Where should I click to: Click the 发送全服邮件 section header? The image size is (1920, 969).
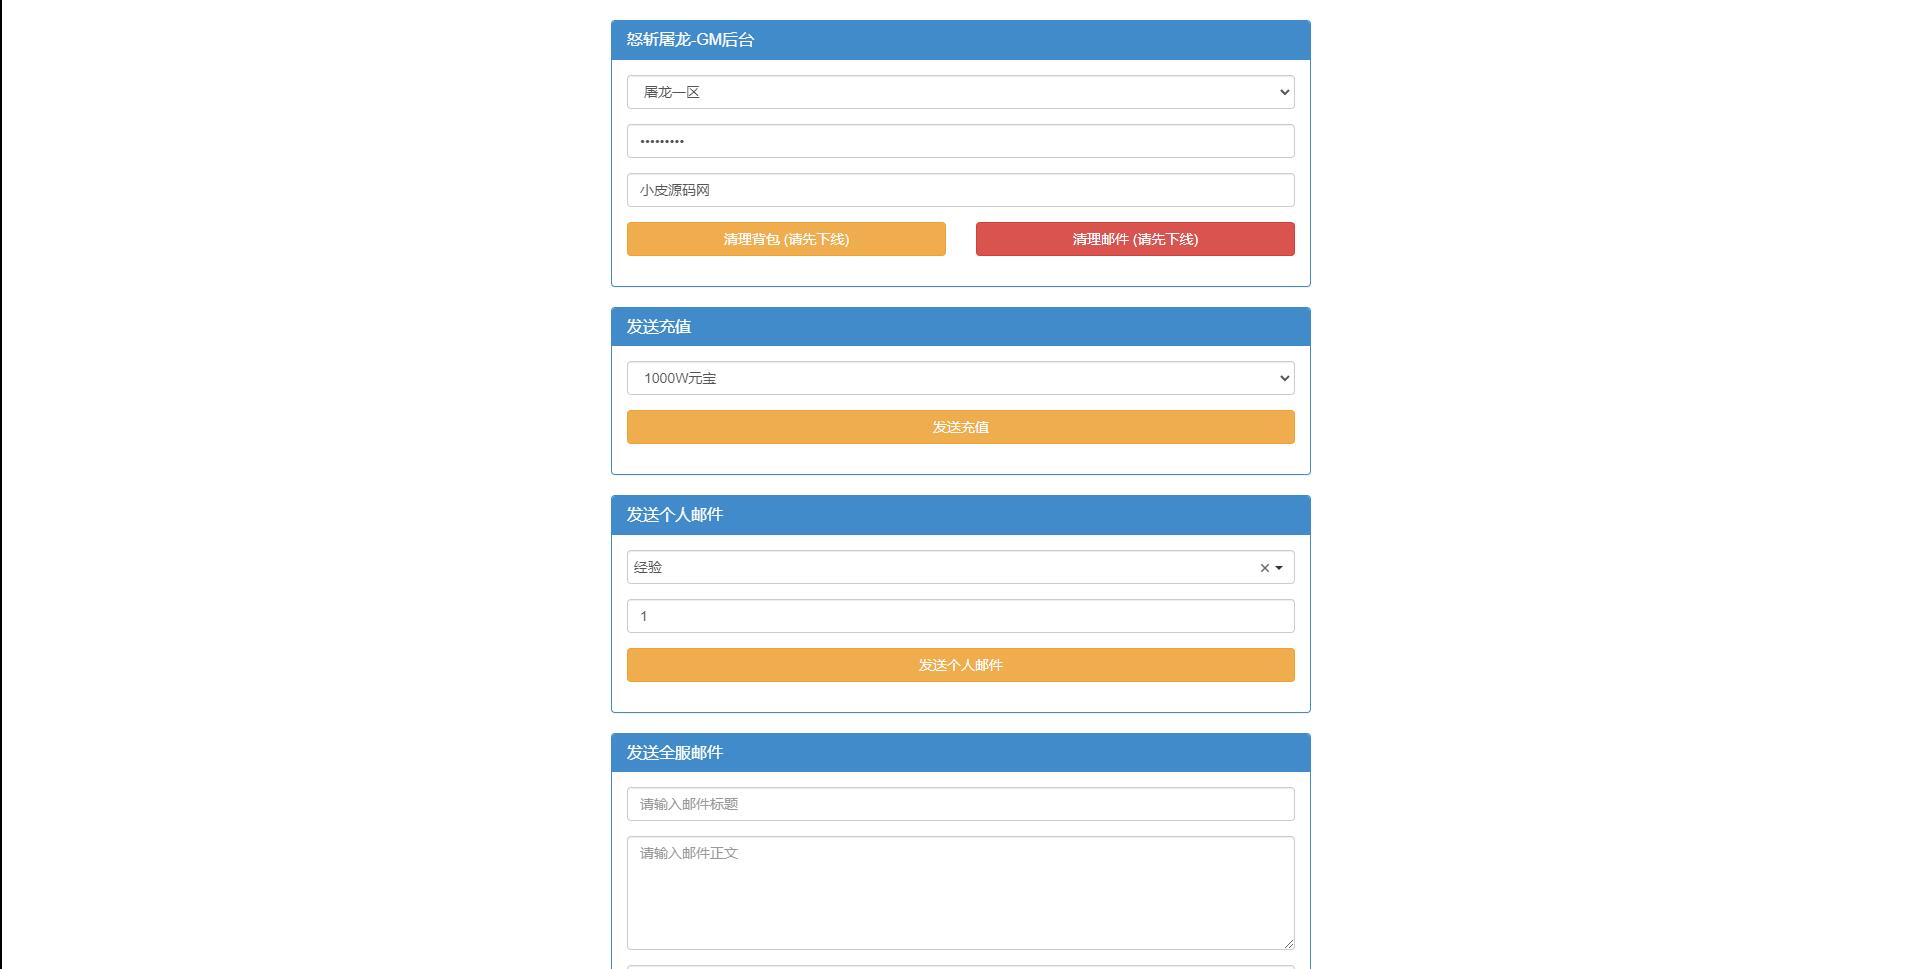(x=674, y=752)
